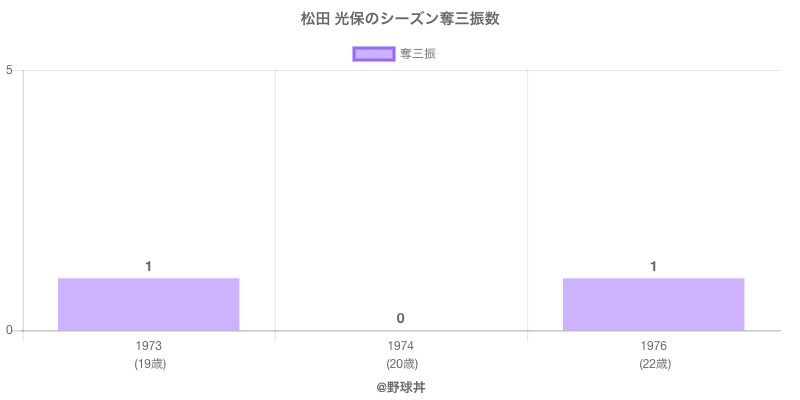Toggle the 奪三振 legend label text

pos(417,54)
